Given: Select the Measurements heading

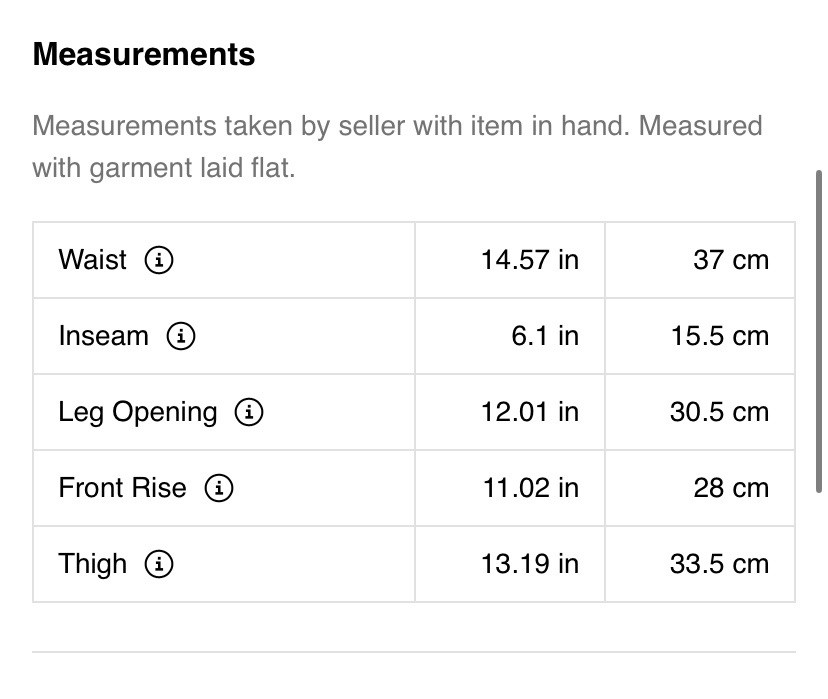Looking at the screenshot, I should (144, 54).
